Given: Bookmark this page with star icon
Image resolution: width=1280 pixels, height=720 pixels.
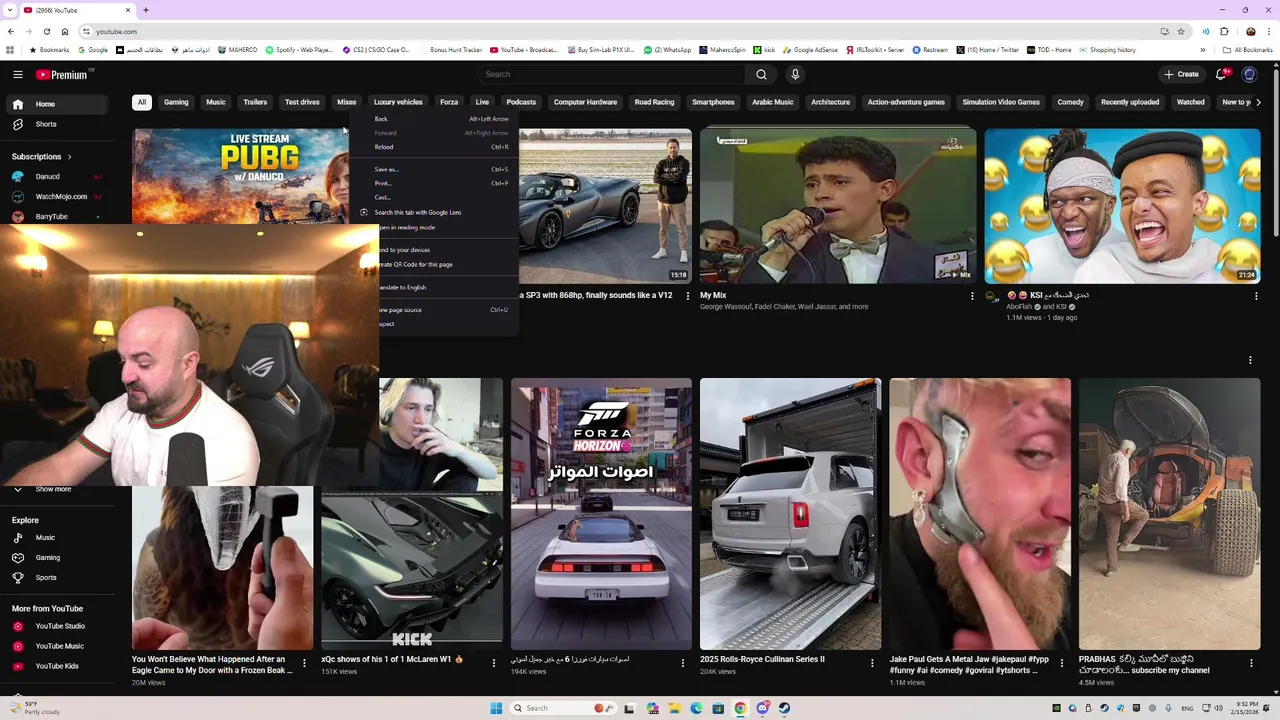Looking at the screenshot, I should [x=1183, y=32].
